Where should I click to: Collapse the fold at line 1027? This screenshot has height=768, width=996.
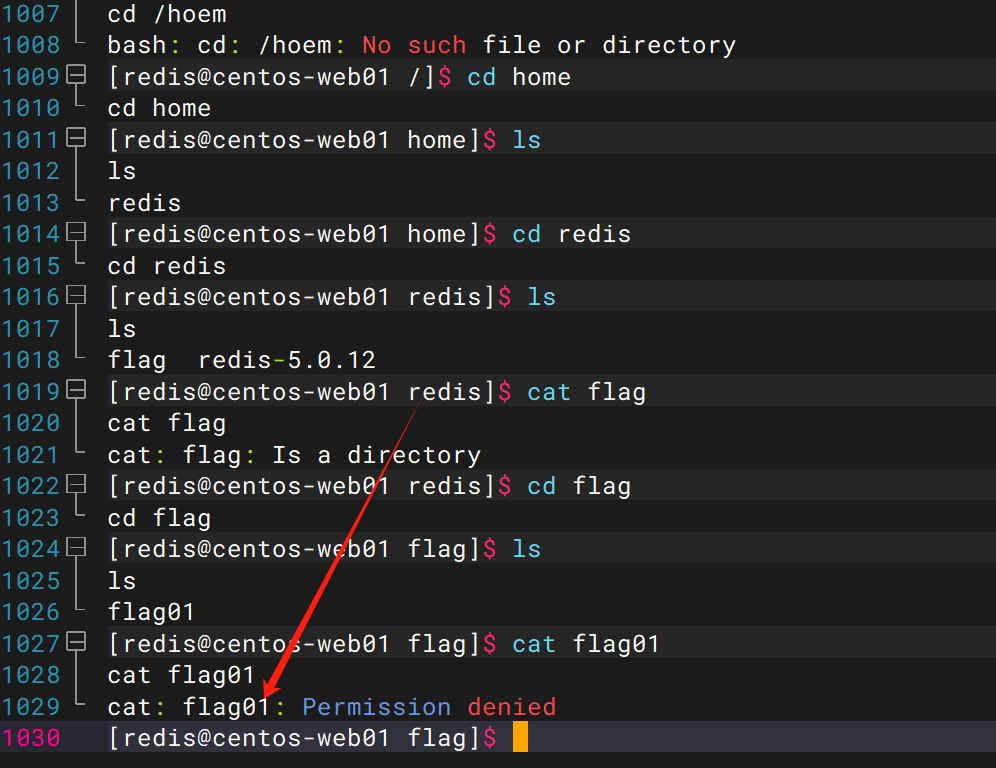pos(76,643)
